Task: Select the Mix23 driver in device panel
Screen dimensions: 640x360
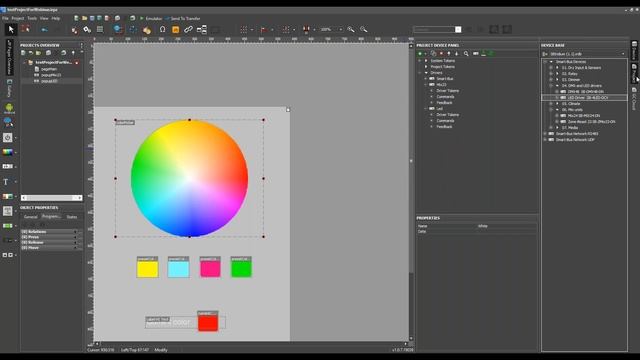Action: coord(441,84)
